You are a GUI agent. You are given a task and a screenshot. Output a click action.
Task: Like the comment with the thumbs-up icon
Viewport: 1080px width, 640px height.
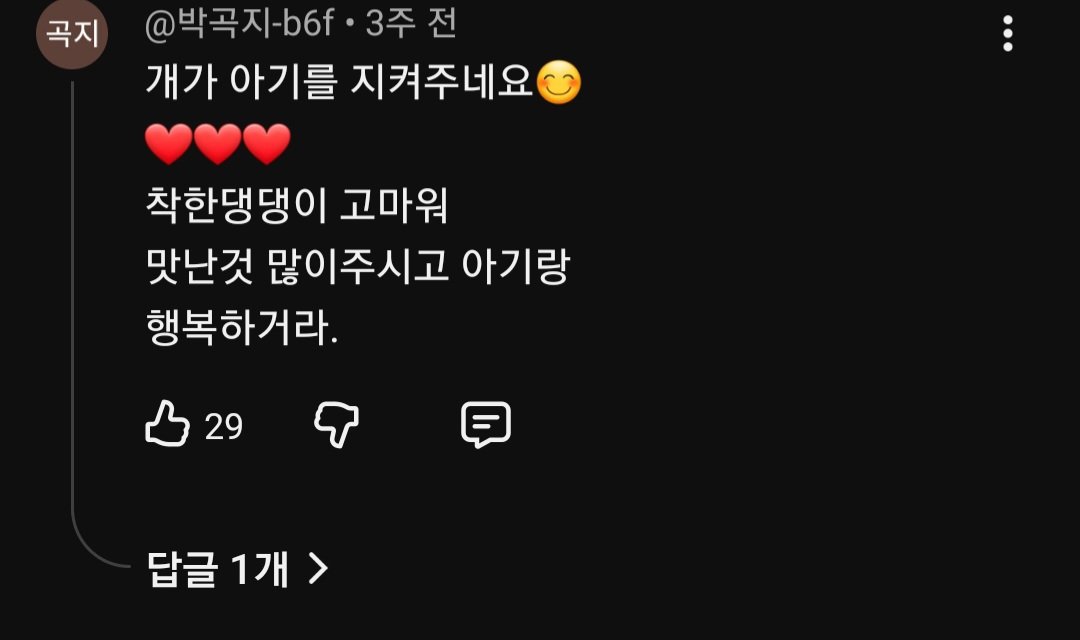coord(167,424)
